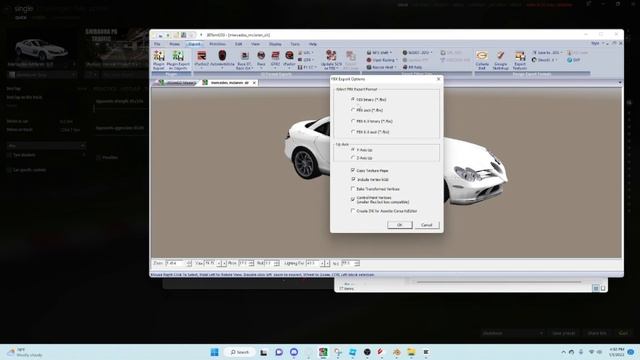
Task: Open the N2003 .3DO export dropdown
Action: pos(417,53)
